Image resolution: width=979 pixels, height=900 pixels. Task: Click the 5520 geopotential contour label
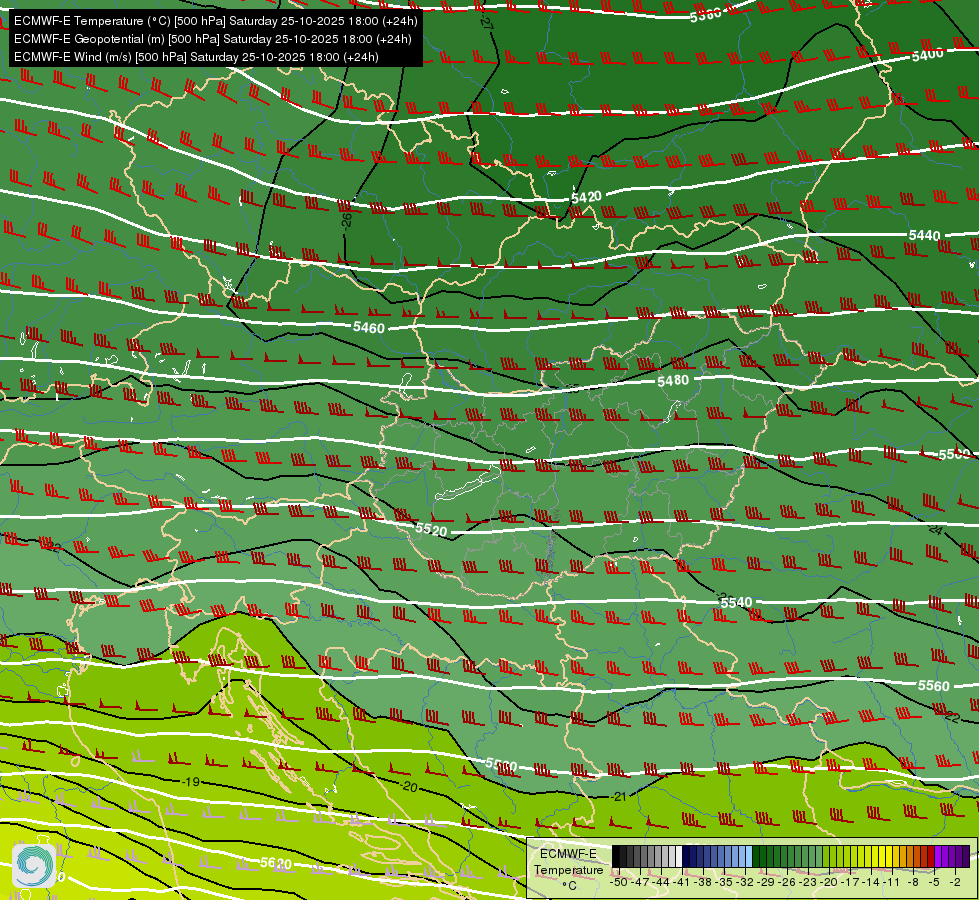pyautogui.click(x=431, y=530)
